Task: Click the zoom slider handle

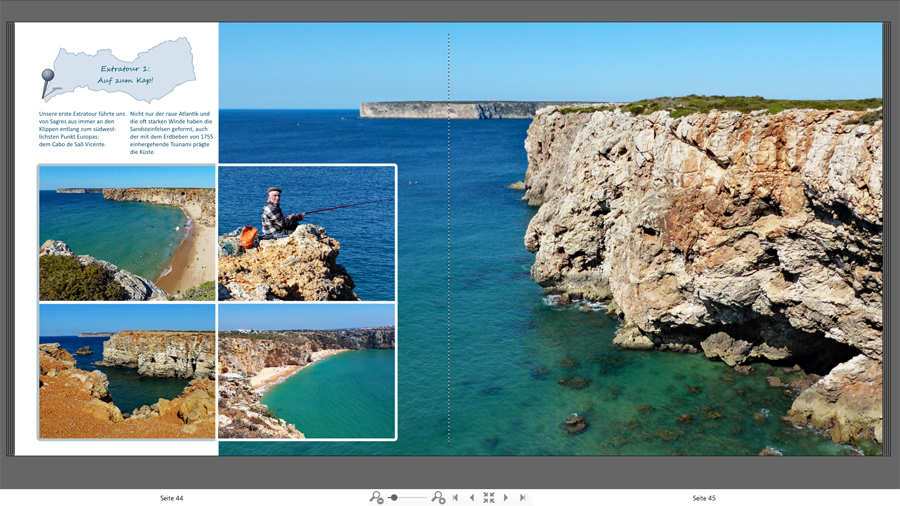Action: 394,497
